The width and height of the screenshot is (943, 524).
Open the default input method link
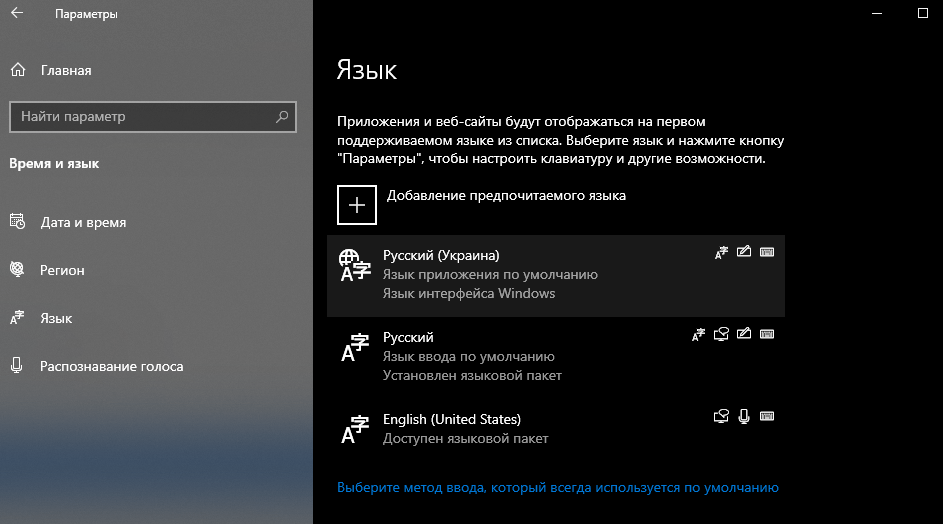[x=557, y=488]
